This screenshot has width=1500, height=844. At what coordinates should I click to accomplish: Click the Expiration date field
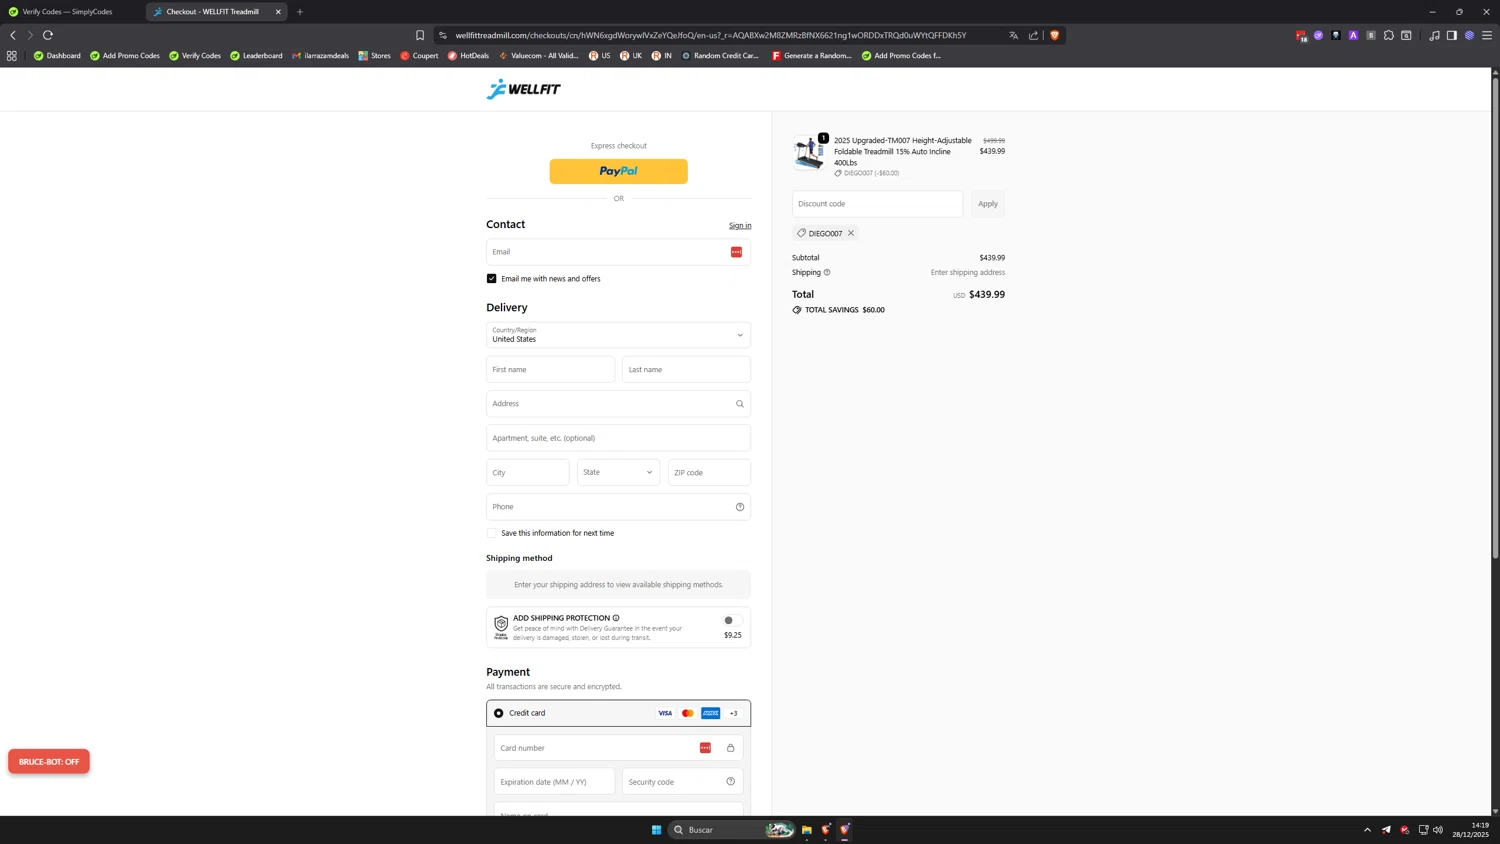(x=554, y=782)
